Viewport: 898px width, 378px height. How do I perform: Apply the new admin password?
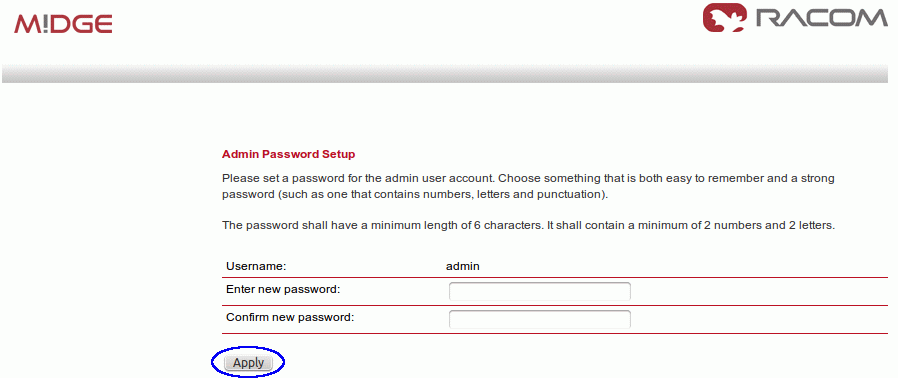pyautogui.click(x=249, y=363)
